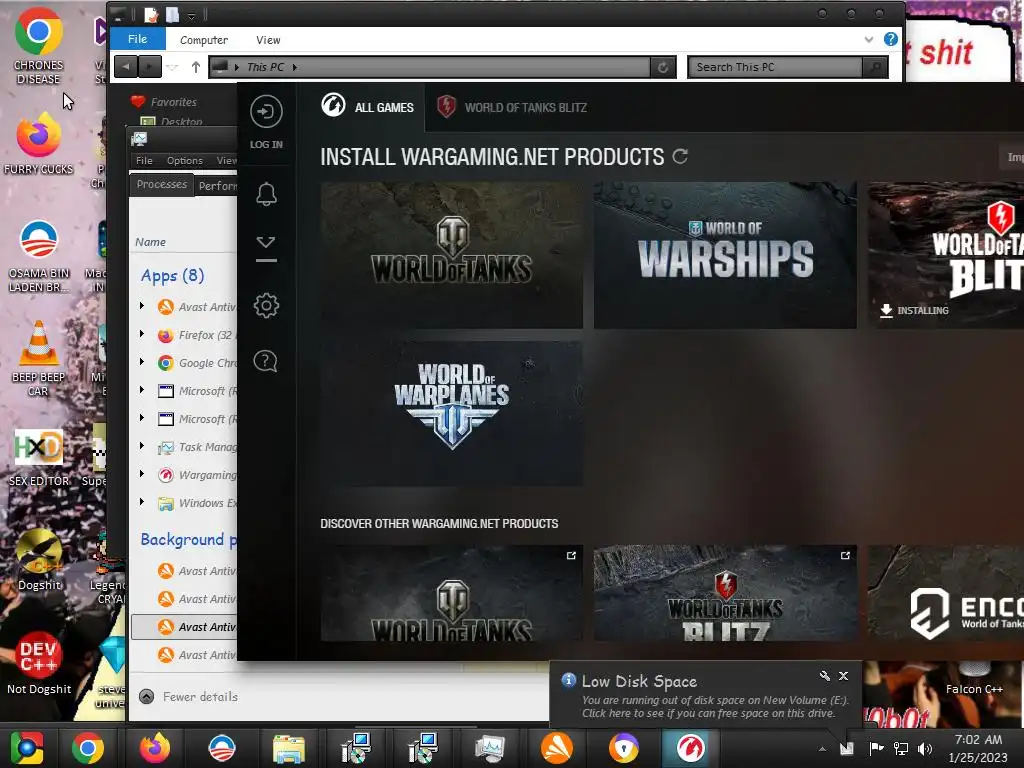
Task: Open Not Dogshit Dev C++ desktop shortcut
Action: coord(39,663)
